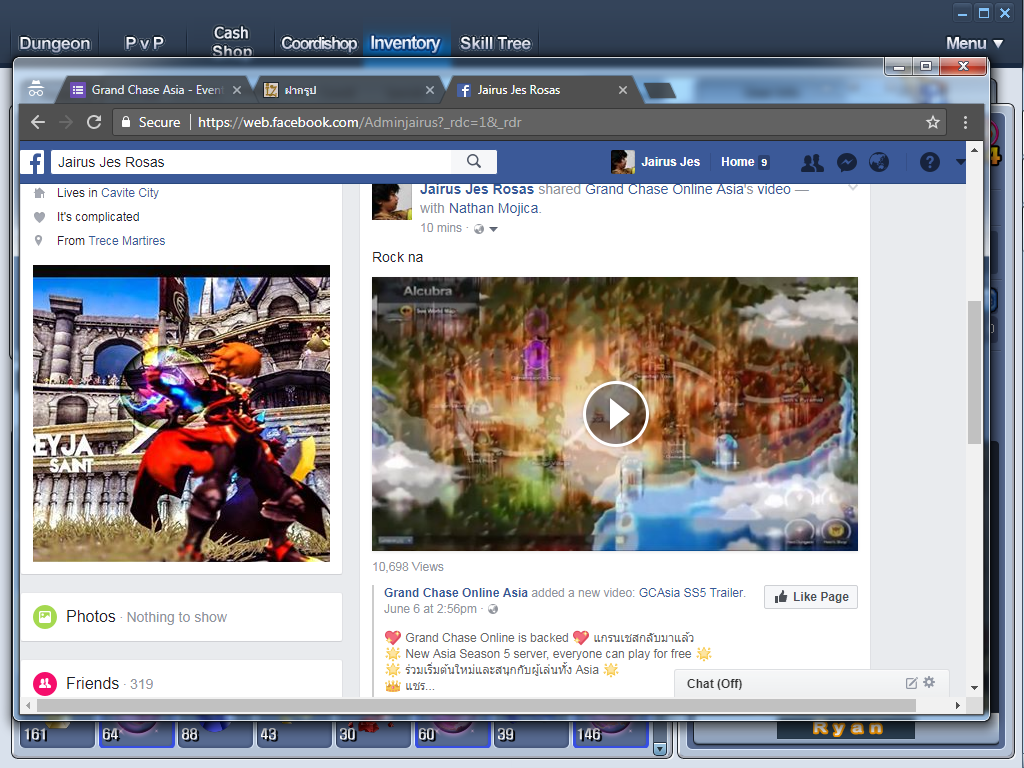Expand the game Menu dropdown
The image size is (1024, 768).
974,43
